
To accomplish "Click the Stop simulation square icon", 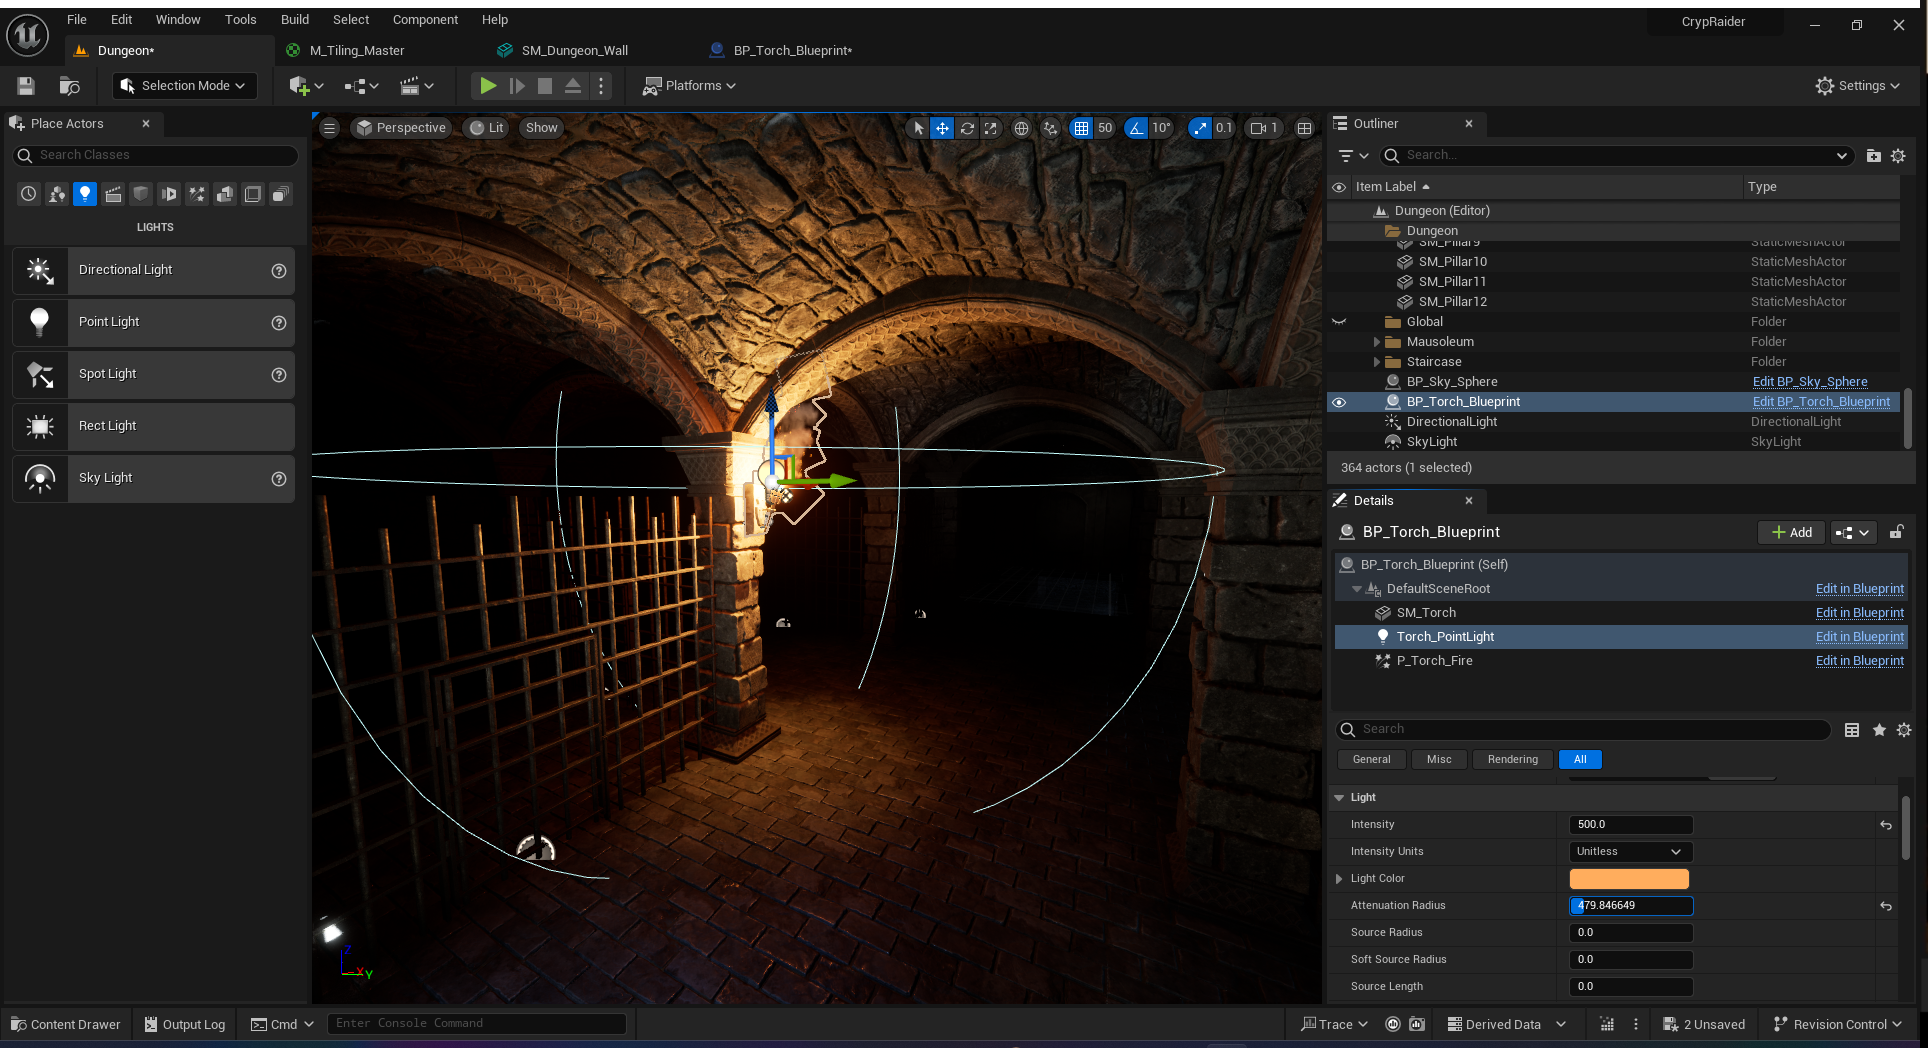I will click(545, 86).
